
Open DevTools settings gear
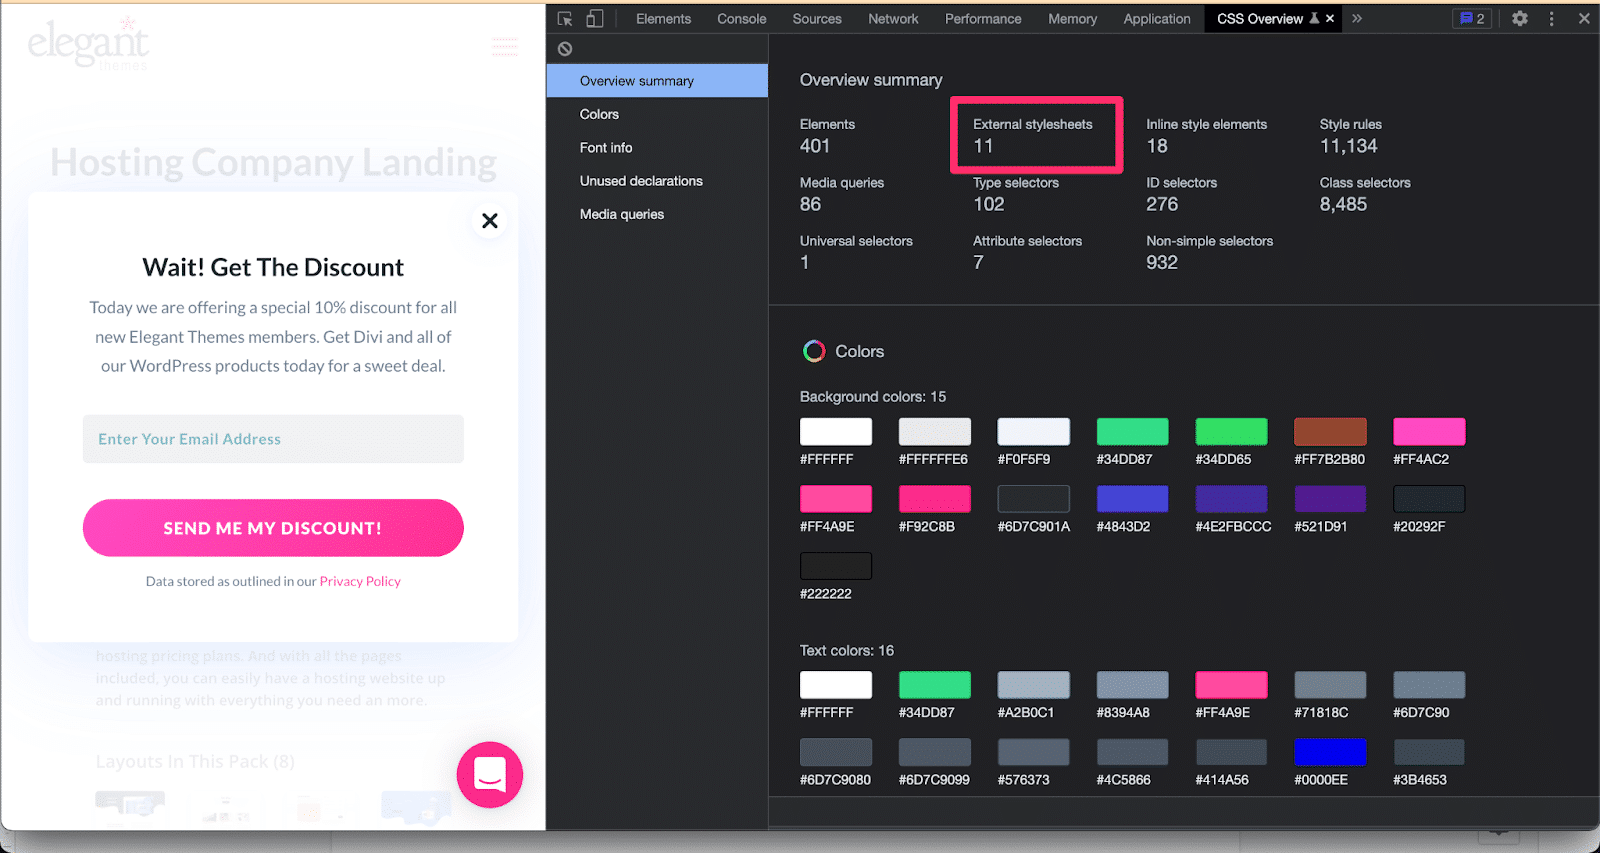click(x=1520, y=19)
